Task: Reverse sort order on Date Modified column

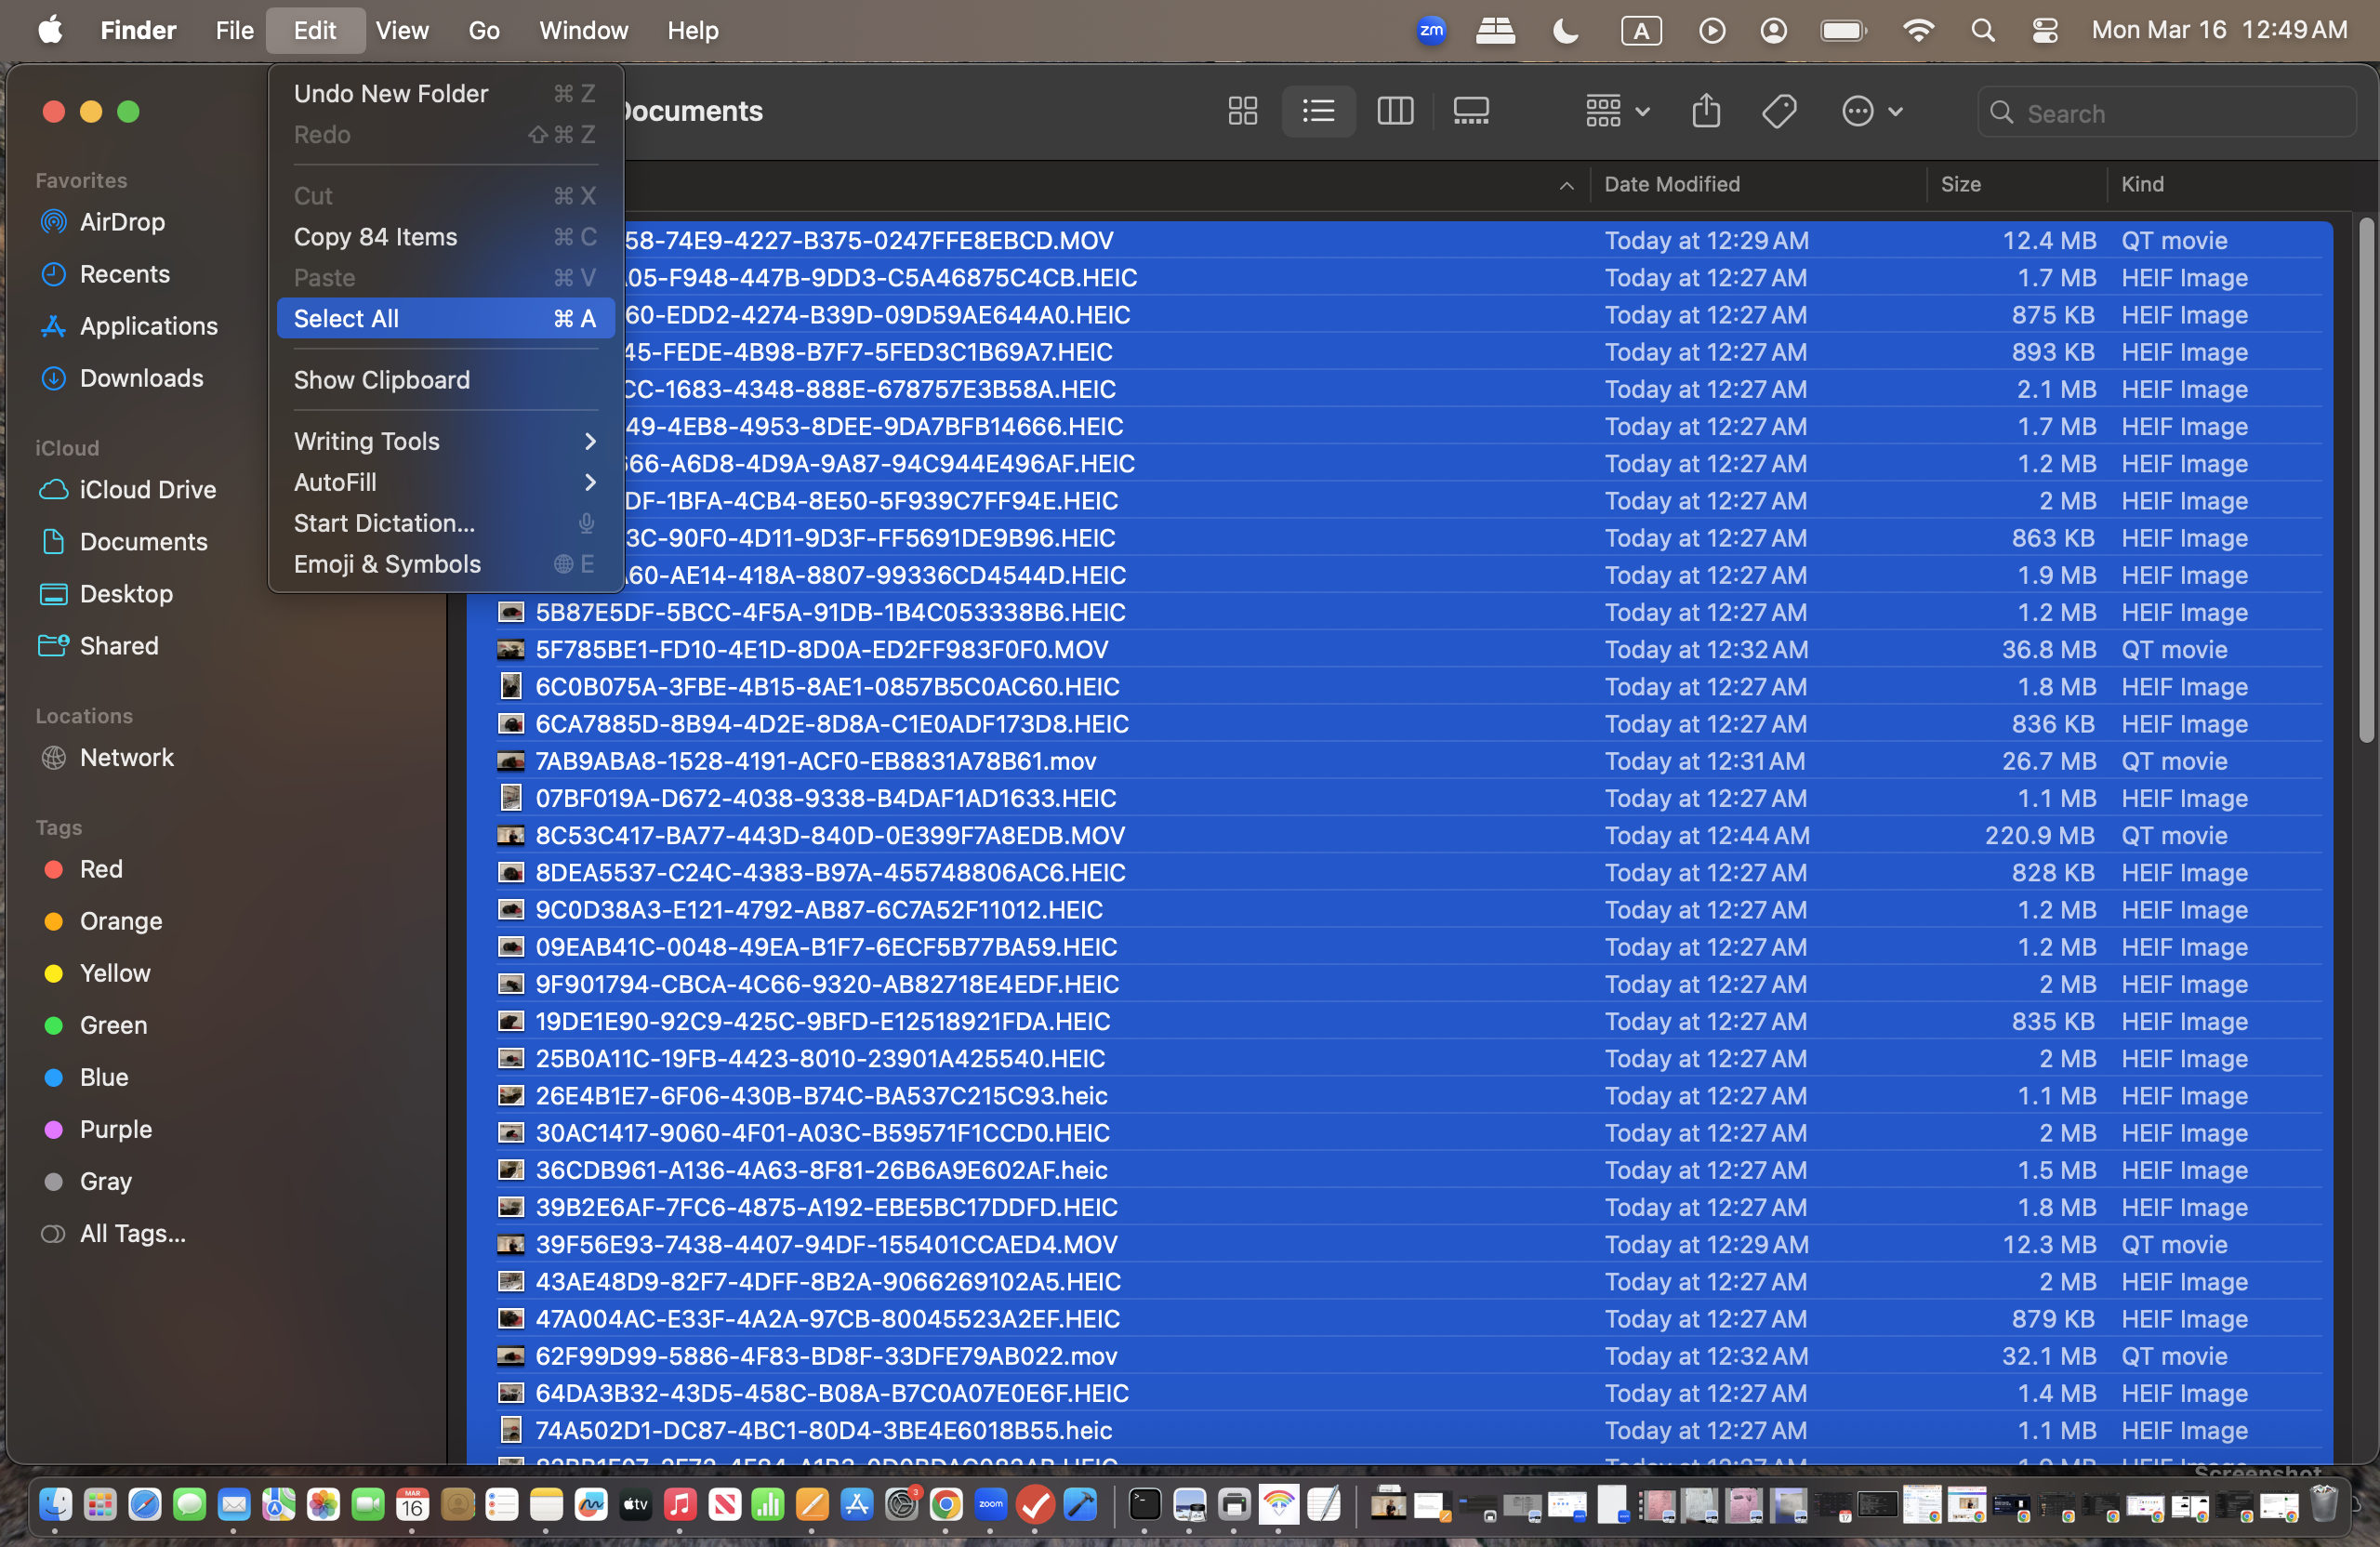Action: coord(1673,184)
